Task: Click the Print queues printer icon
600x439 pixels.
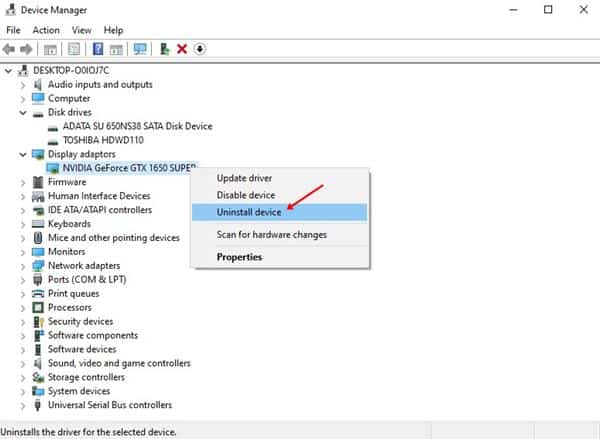Action: click(x=38, y=294)
